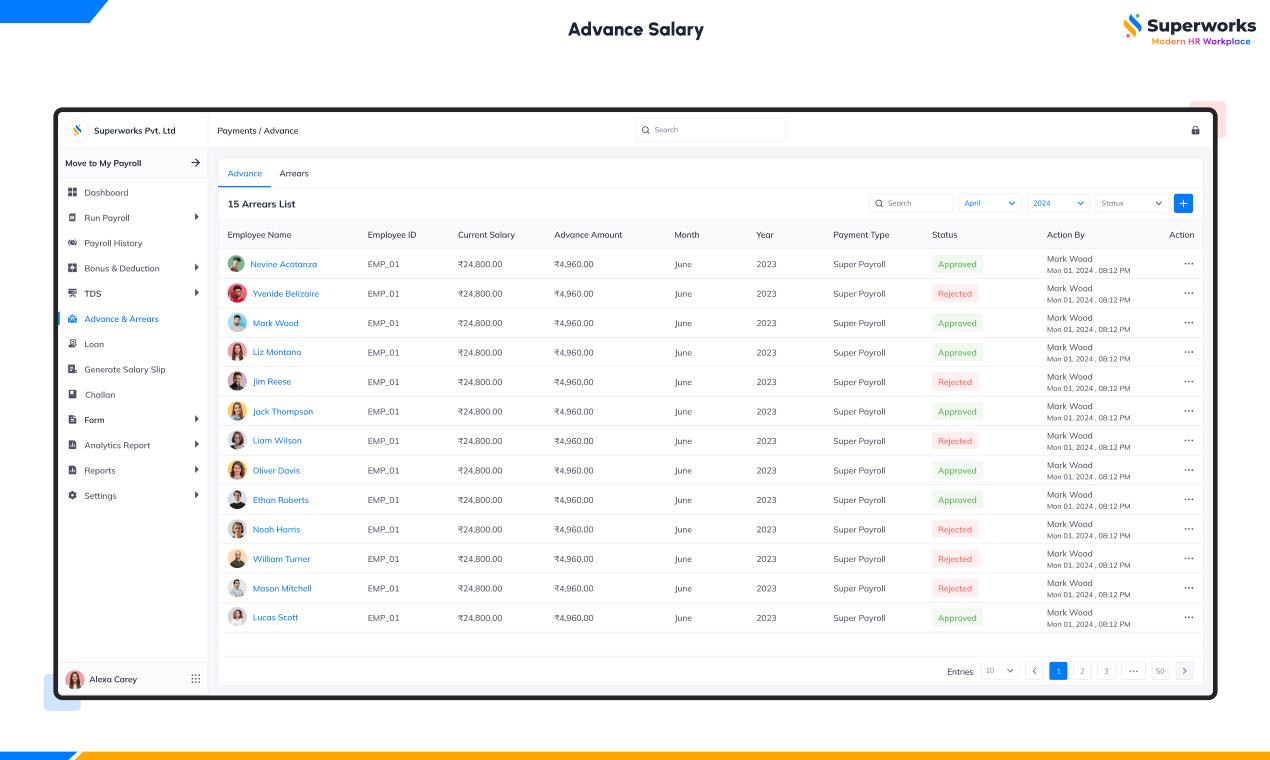Open the Status filter dropdown
This screenshot has width=1270, height=760.
(x=1131, y=203)
